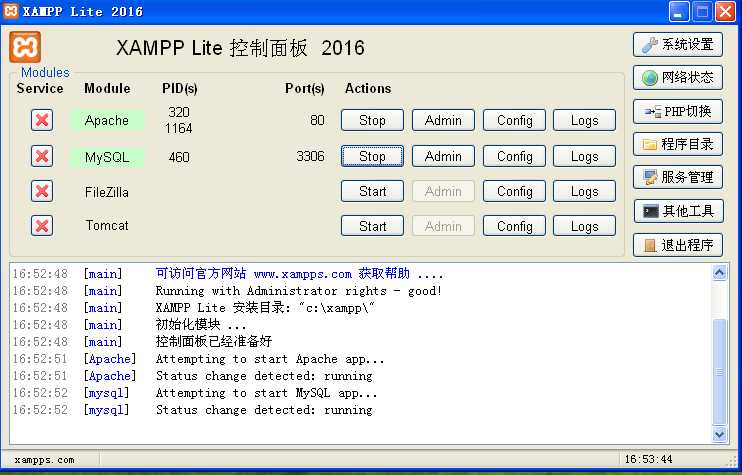Click the MySQL PID value 460
This screenshot has width=742, height=475.
(179, 157)
